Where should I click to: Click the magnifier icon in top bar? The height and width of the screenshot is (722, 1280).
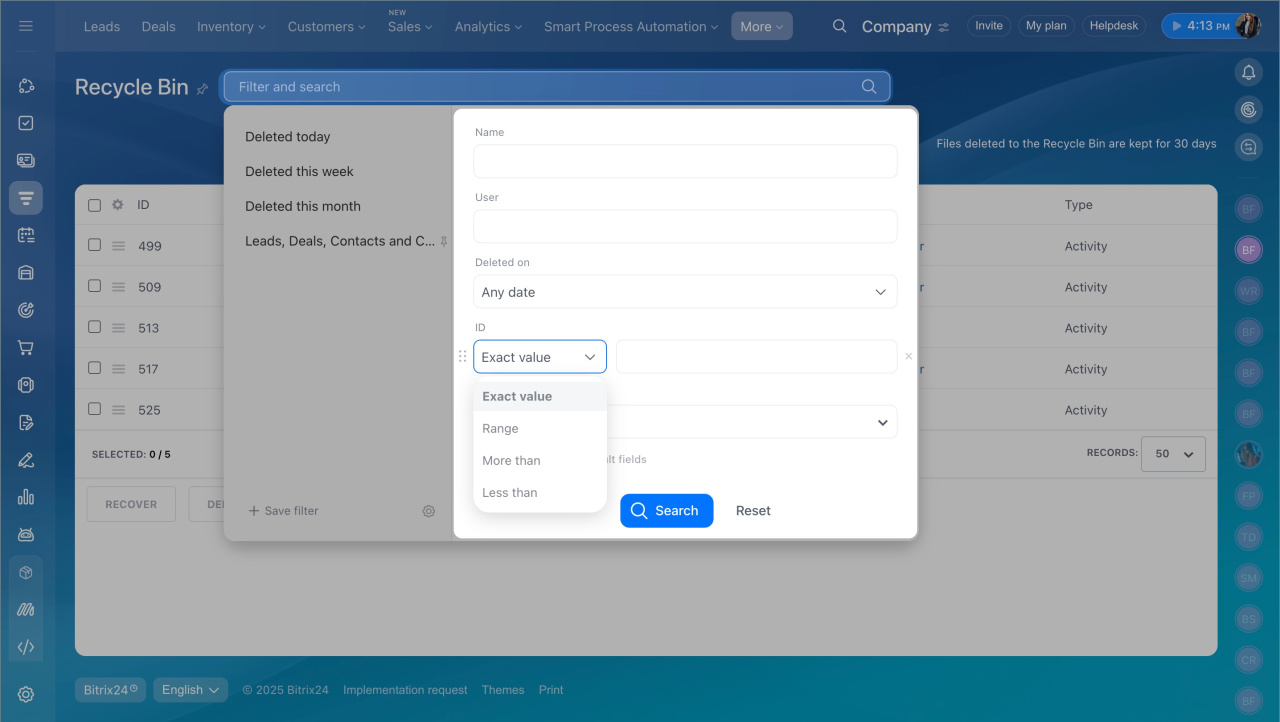click(840, 26)
